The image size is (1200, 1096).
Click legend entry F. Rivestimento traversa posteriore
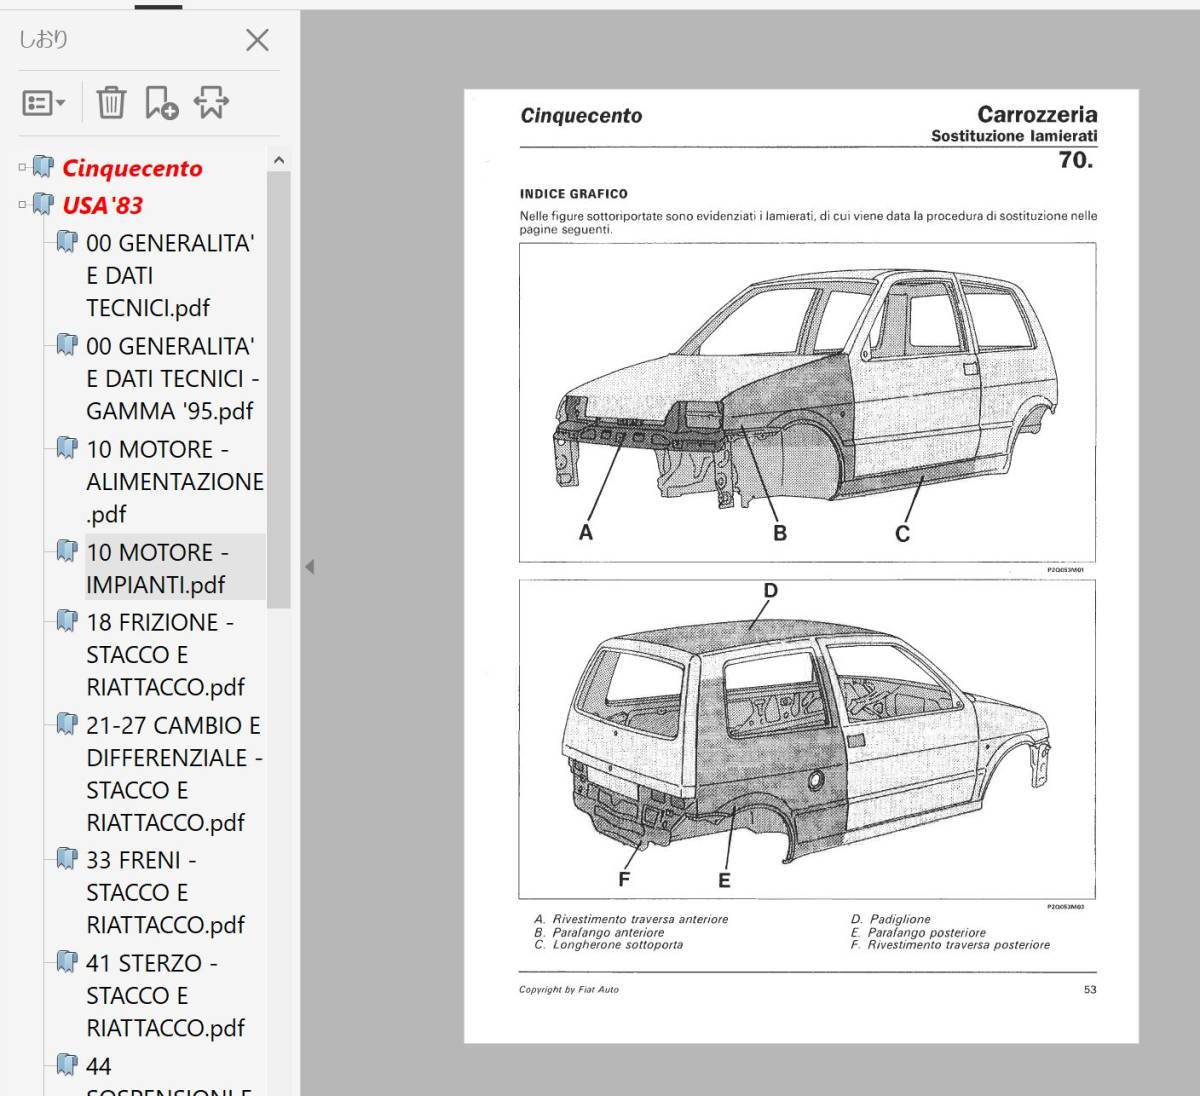951,945
